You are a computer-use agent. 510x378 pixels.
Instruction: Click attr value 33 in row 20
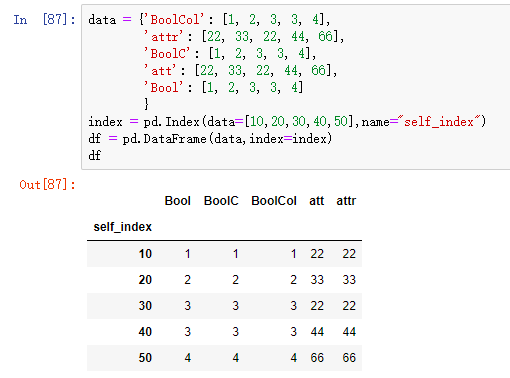pyautogui.click(x=349, y=280)
